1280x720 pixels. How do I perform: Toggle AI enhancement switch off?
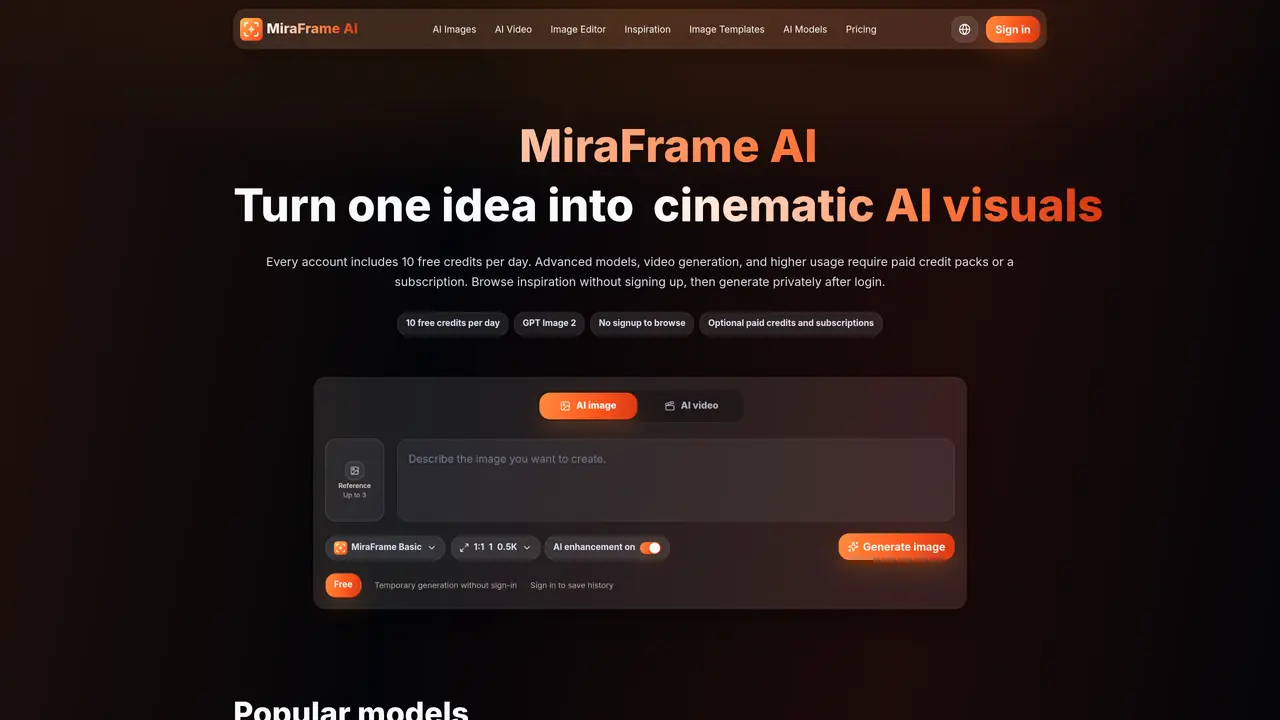point(650,548)
